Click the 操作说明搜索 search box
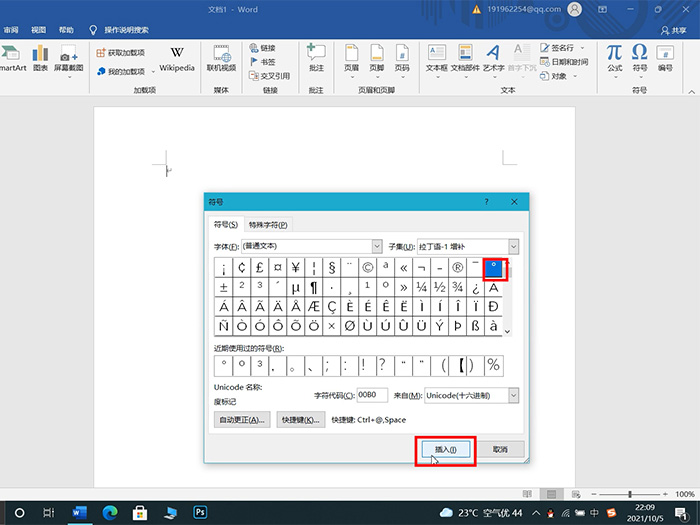The image size is (700, 525). pyautogui.click(x=120, y=30)
